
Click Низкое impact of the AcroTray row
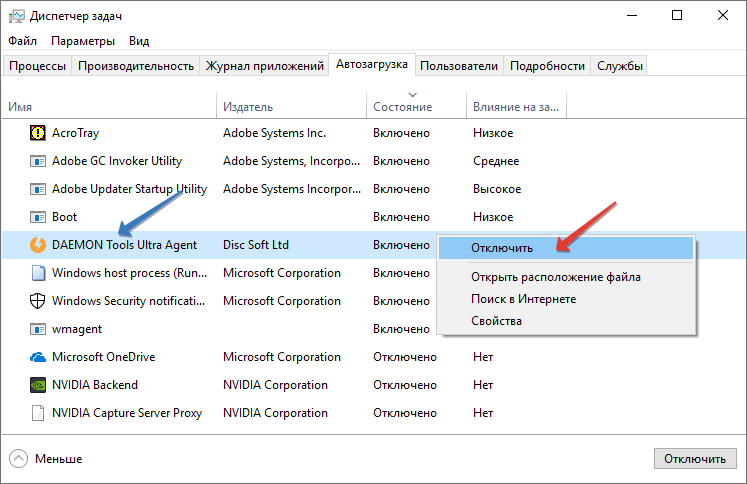pos(493,133)
